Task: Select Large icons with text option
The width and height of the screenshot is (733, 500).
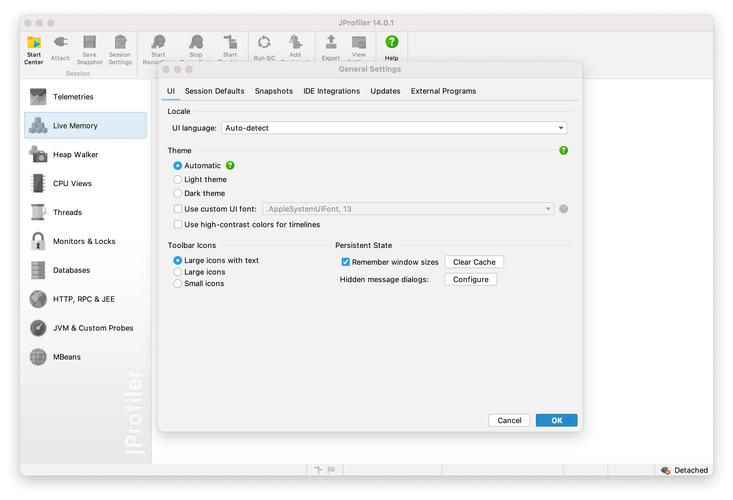Action: (x=178, y=260)
